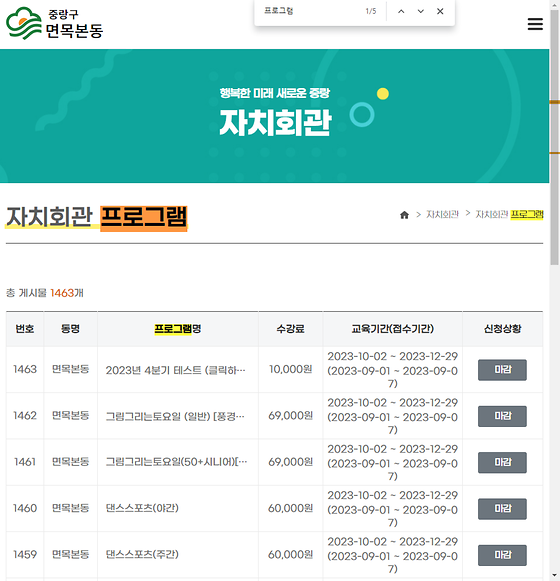This screenshot has height=581, width=560.
Task: Click the 프로그램명 column header
Action: click(x=178, y=329)
